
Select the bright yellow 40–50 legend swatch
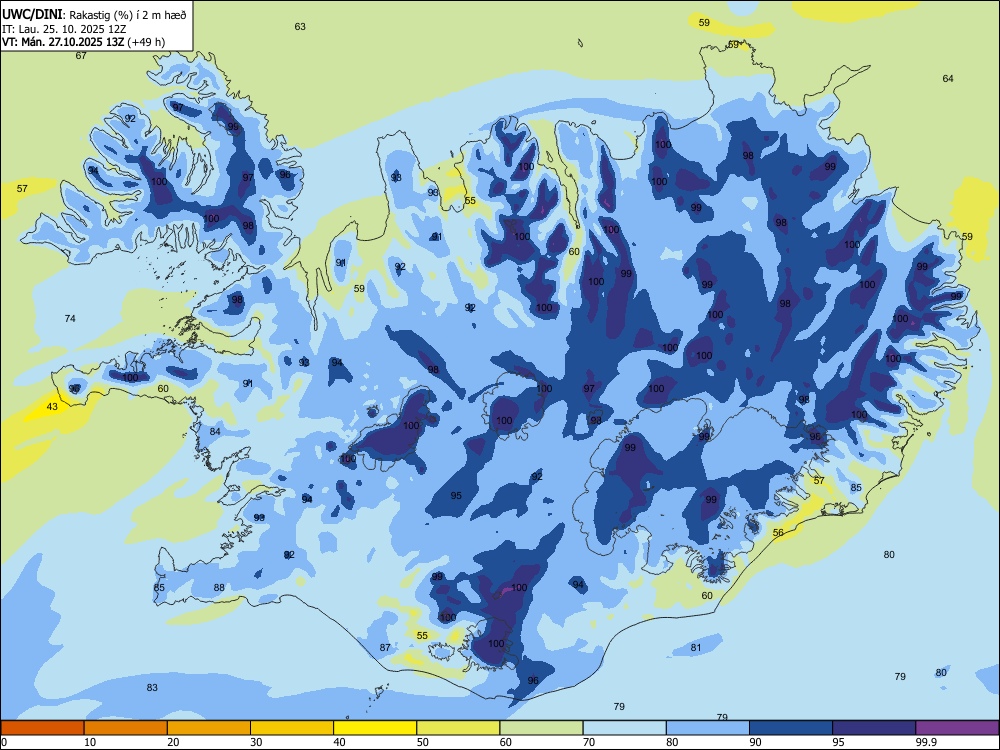tap(375, 728)
